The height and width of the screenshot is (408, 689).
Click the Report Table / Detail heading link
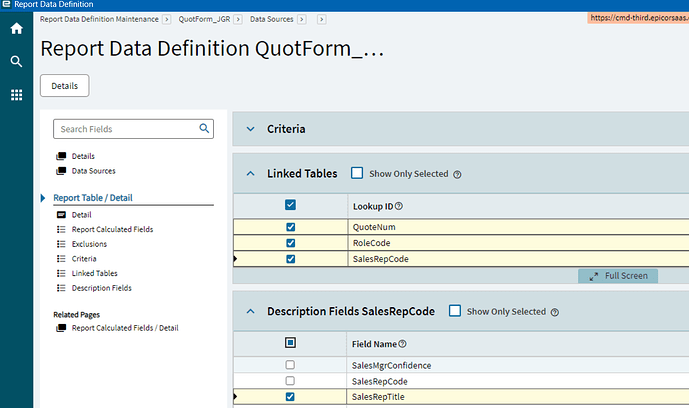click(93, 198)
